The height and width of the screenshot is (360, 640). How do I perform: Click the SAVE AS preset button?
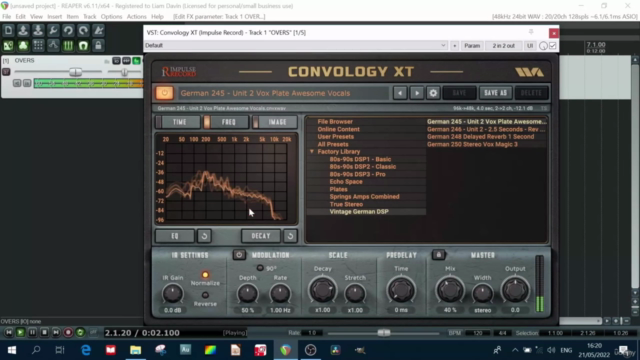point(495,93)
